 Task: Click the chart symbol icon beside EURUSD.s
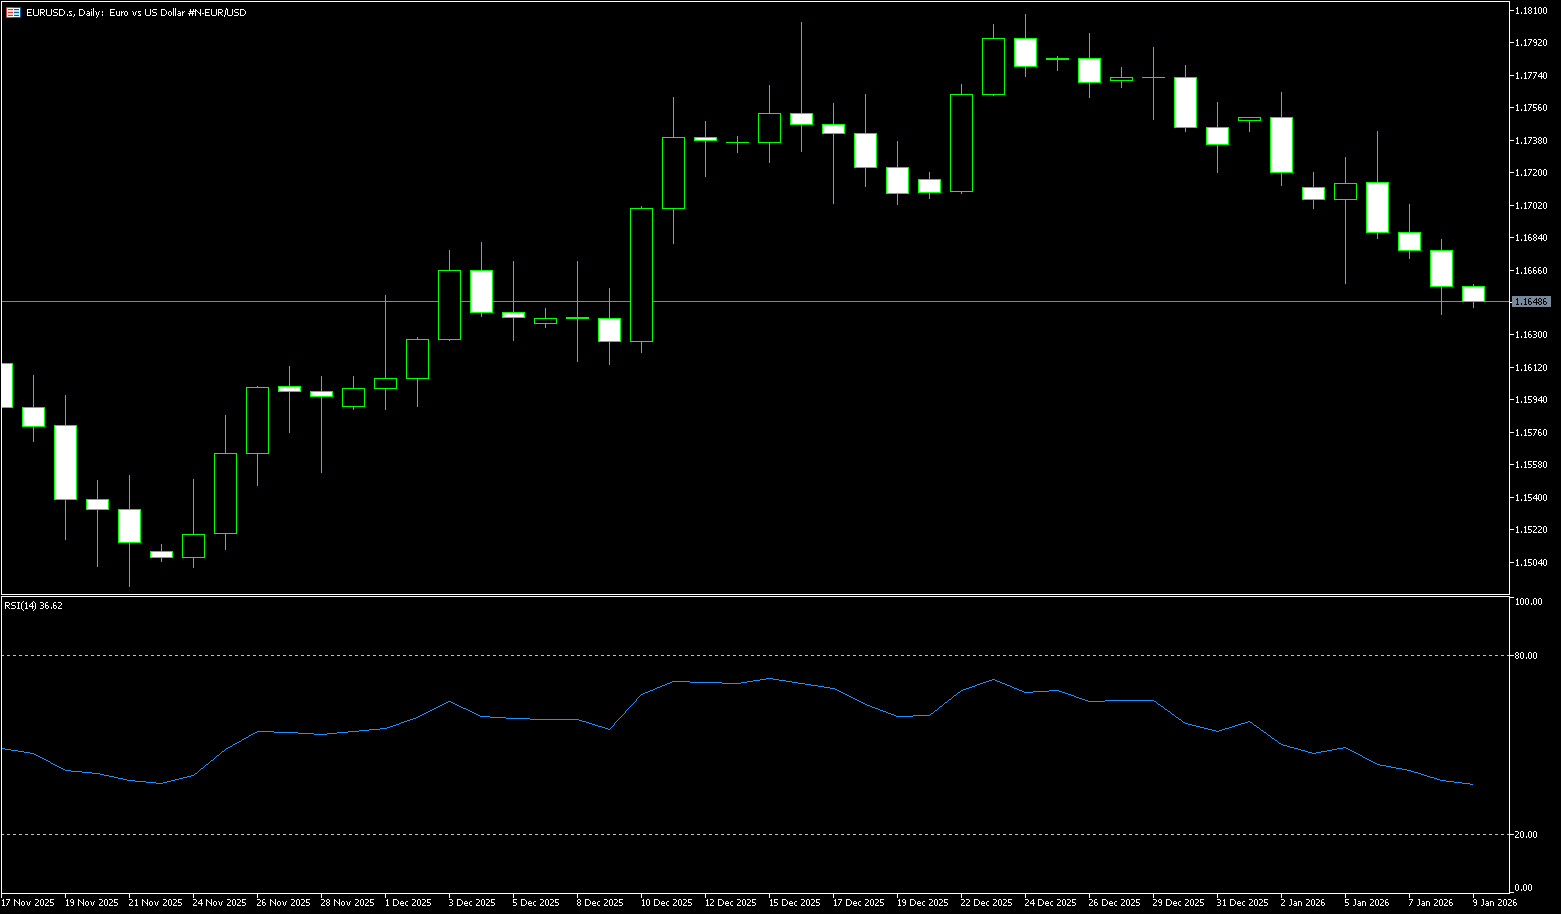[x=13, y=12]
